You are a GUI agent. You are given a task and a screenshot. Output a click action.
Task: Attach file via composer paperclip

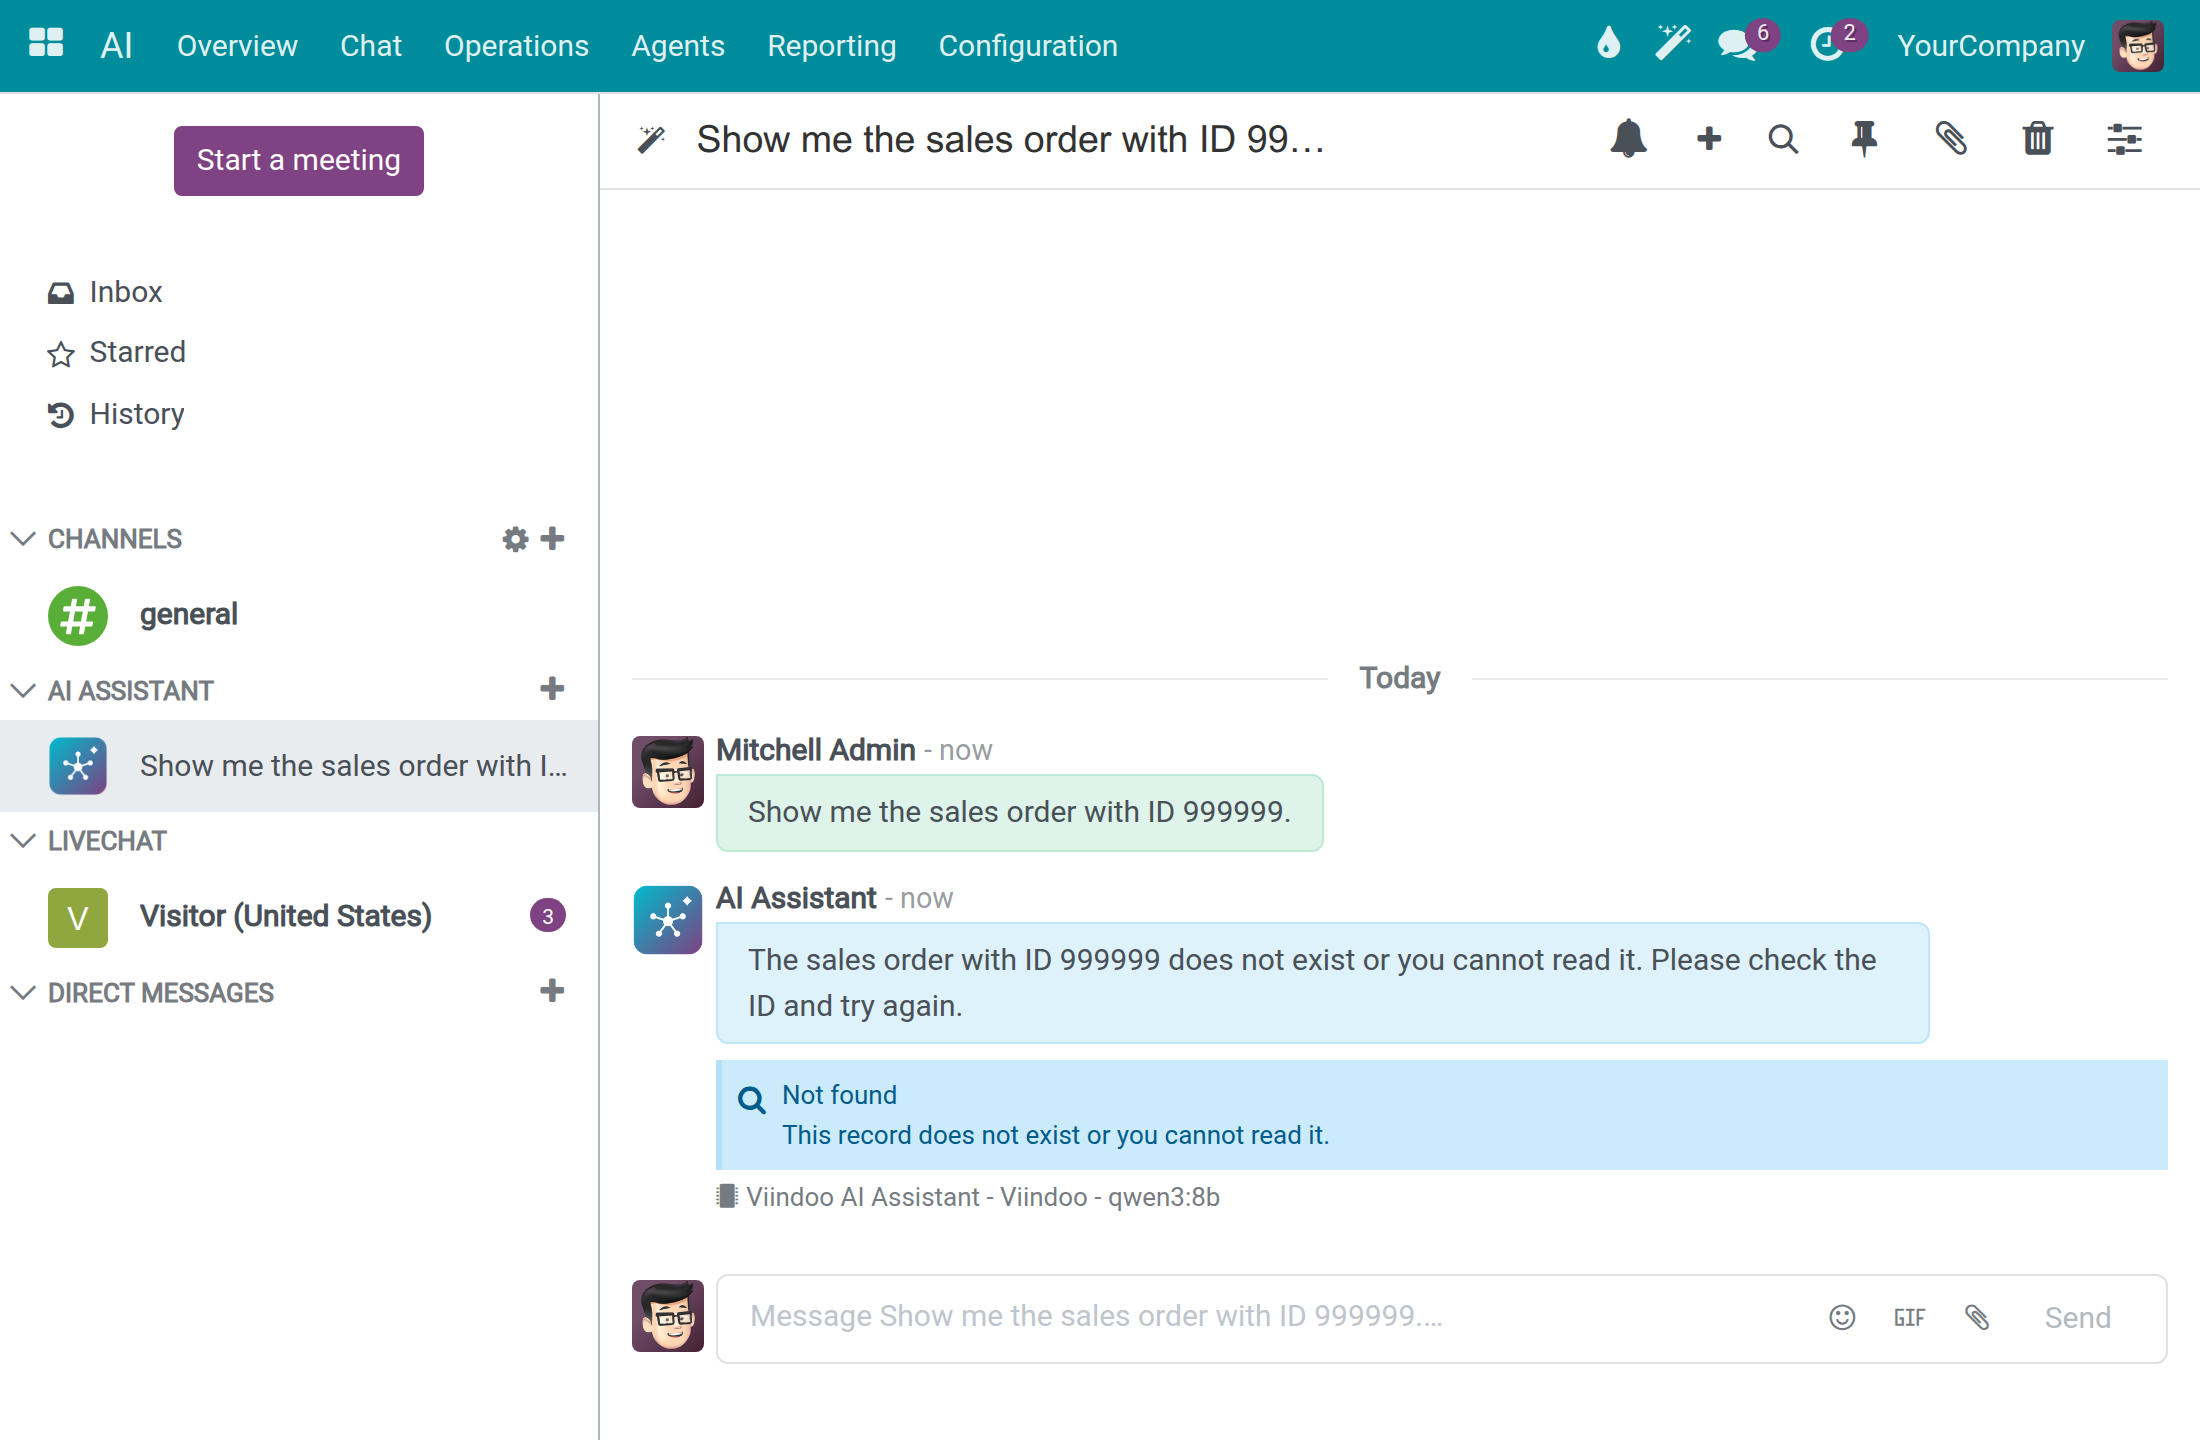tap(1977, 1318)
